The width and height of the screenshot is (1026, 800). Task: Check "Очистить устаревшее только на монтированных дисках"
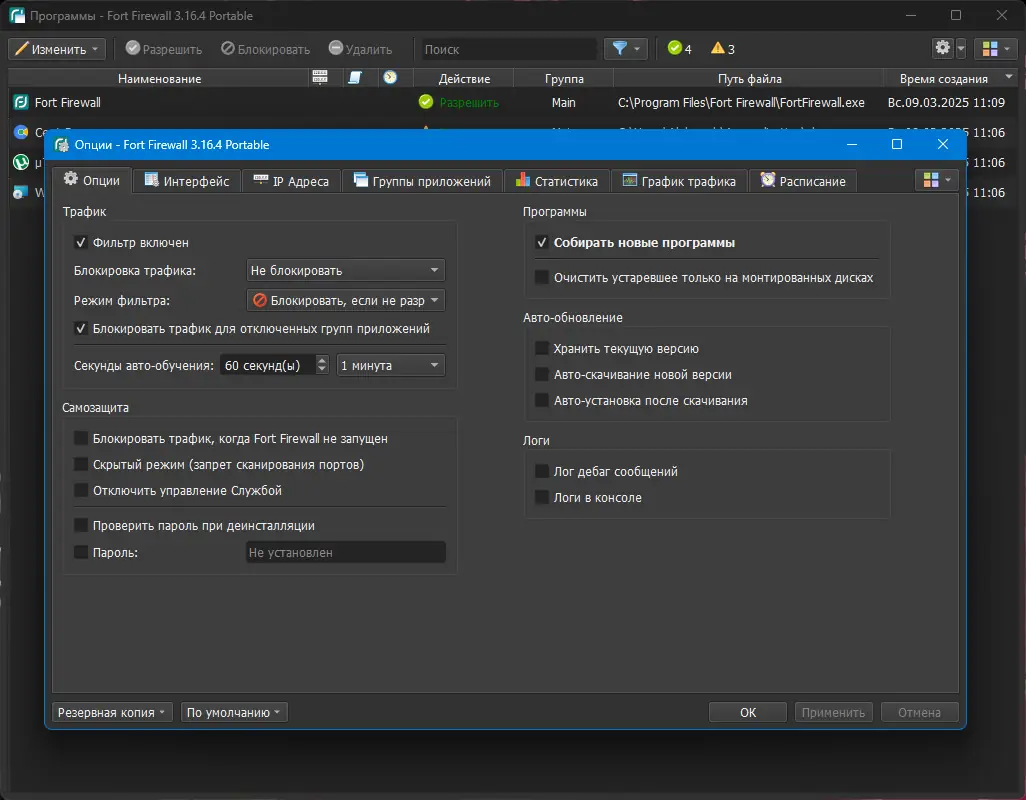pos(542,277)
